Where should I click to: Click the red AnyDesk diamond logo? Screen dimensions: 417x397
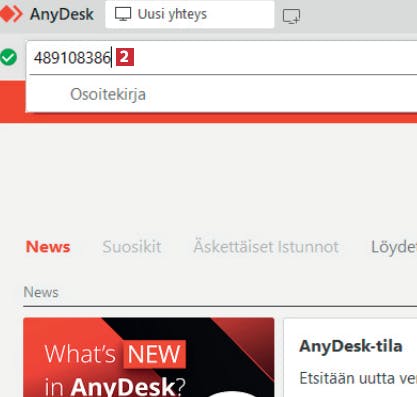click(11, 14)
